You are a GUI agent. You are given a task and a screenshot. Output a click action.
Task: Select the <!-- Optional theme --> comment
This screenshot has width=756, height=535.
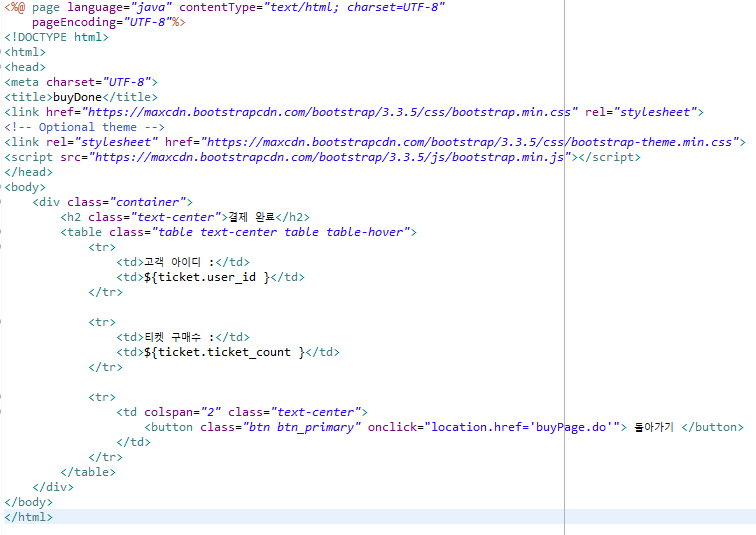point(84,127)
